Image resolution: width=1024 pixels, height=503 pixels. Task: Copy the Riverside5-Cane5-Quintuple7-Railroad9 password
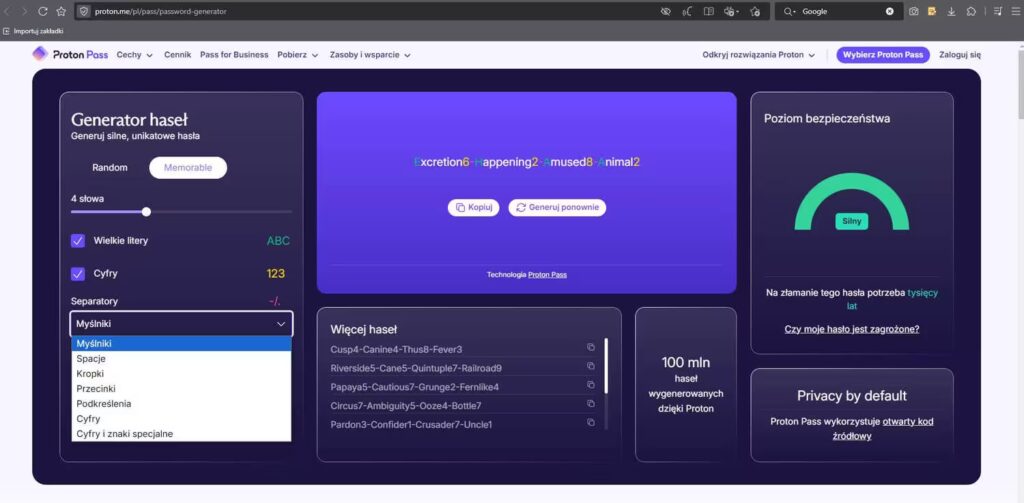[591, 366]
